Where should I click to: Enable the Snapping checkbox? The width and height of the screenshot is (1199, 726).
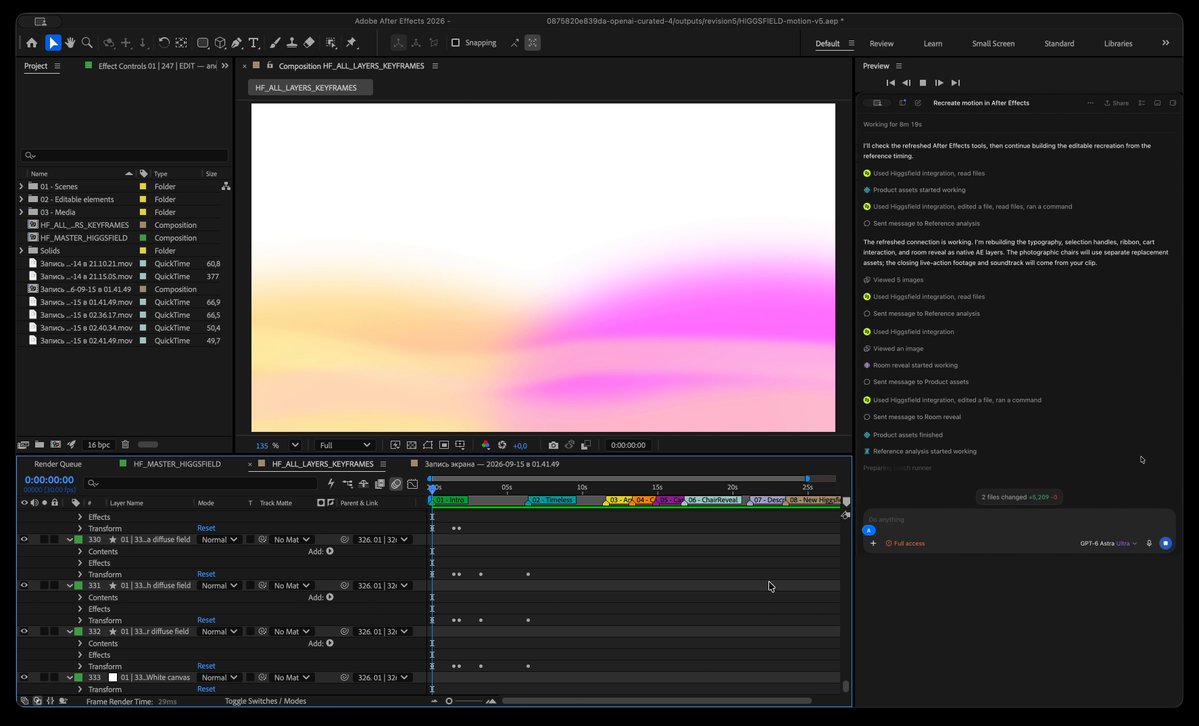click(456, 43)
